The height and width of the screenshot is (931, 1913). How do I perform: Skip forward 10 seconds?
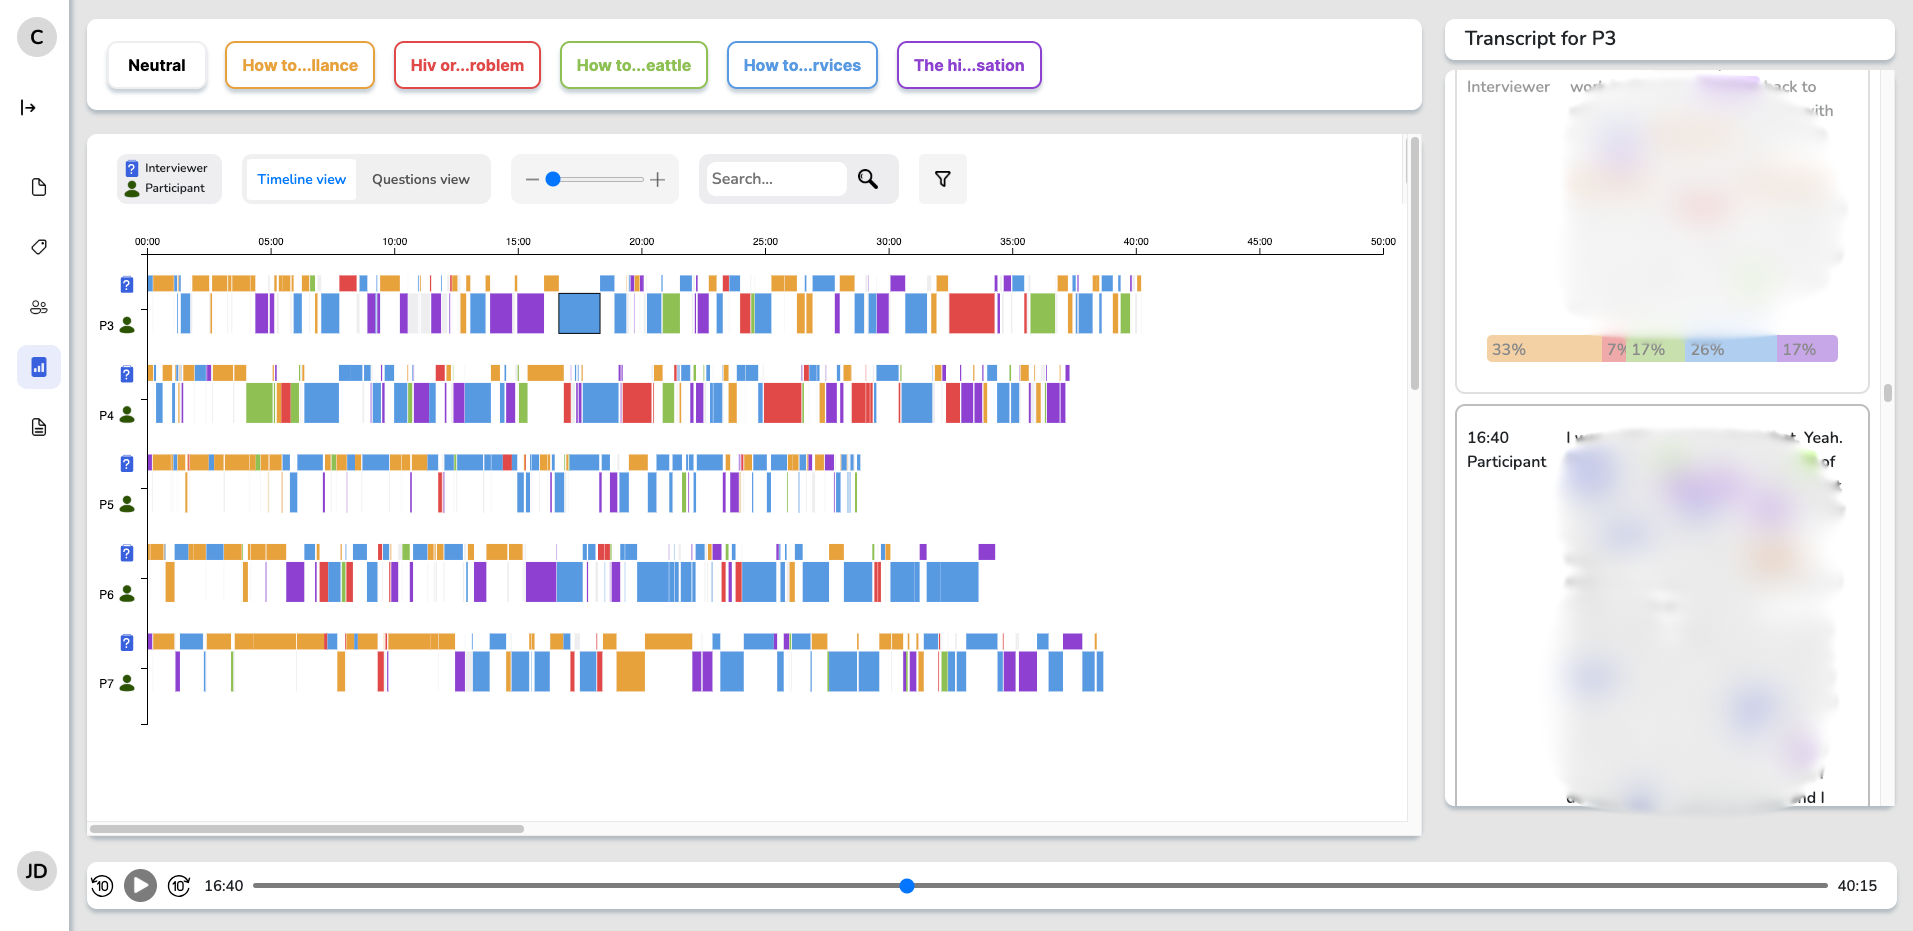click(179, 886)
